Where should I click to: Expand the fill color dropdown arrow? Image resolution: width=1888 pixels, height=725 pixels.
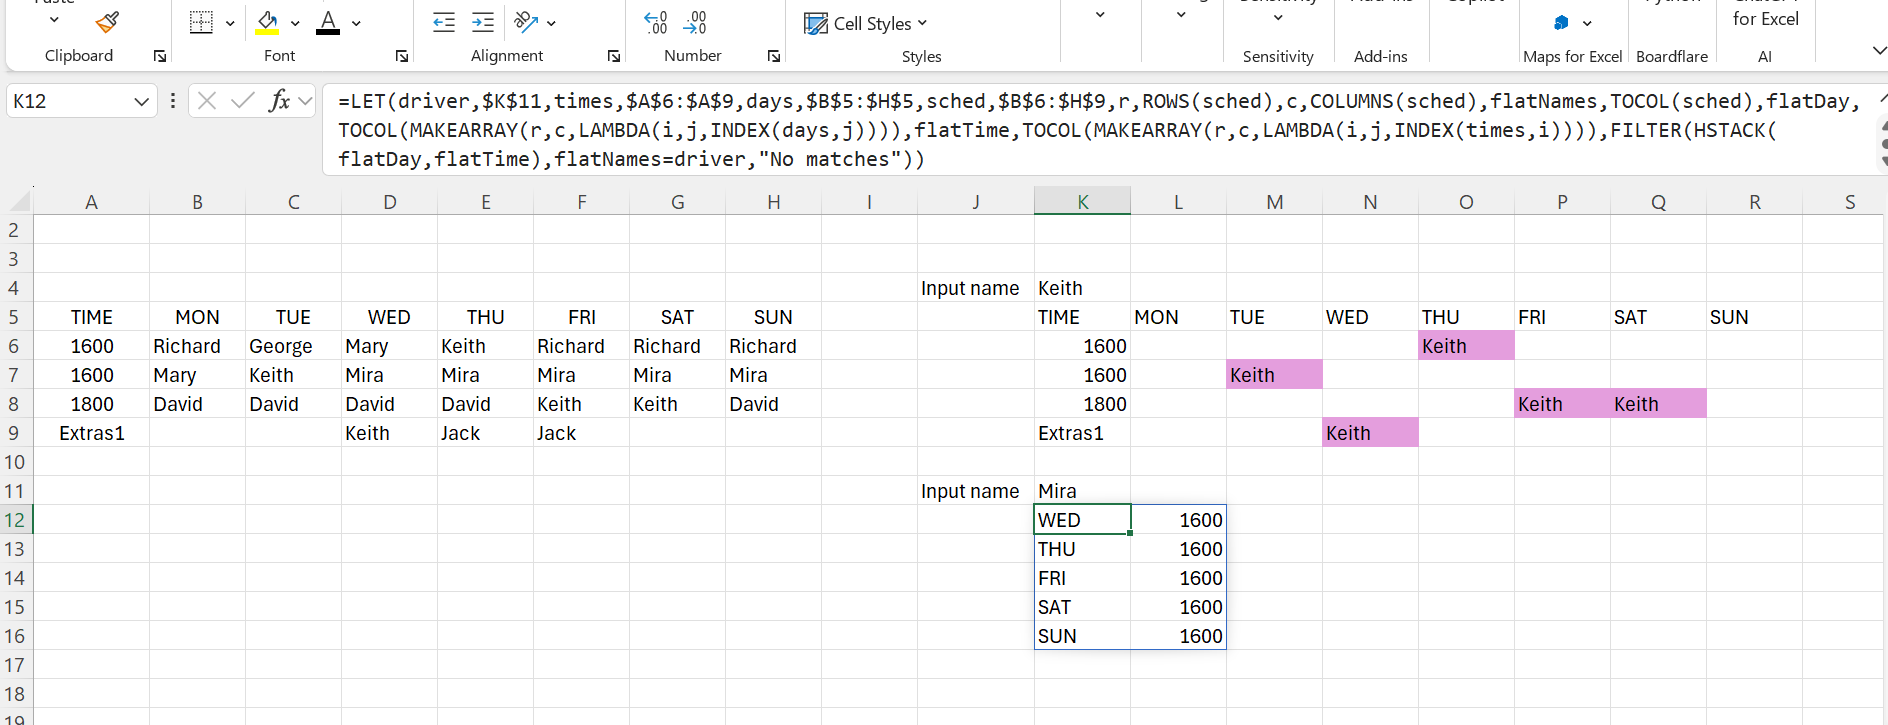coord(295,22)
